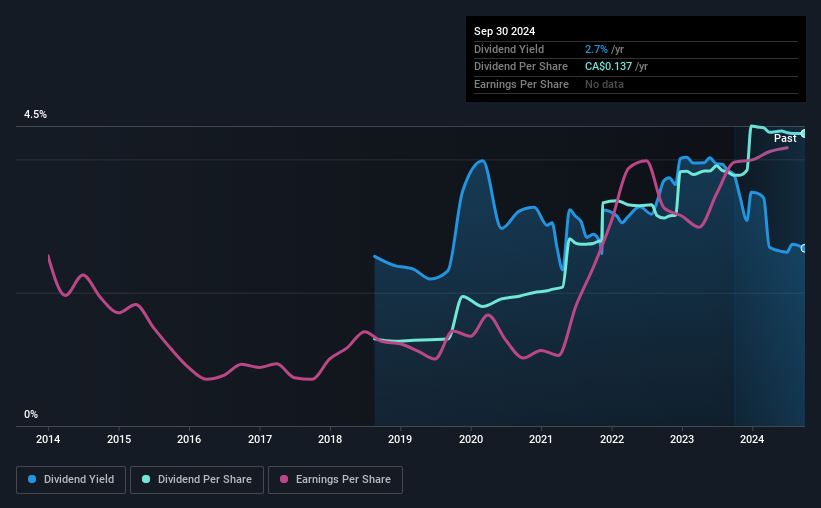Image resolution: width=821 pixels, height=508 pixels.
Task: Select the 2024 x-axis label
Action: [752, 439]
